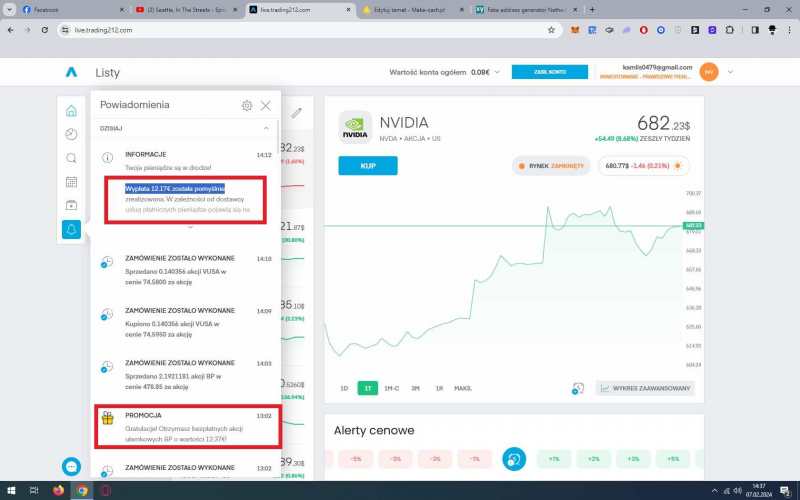The width and height of the screenshot is (800, 500).
Task: Expand the withdrawal info notification text
Action: (x=190, y=227)
